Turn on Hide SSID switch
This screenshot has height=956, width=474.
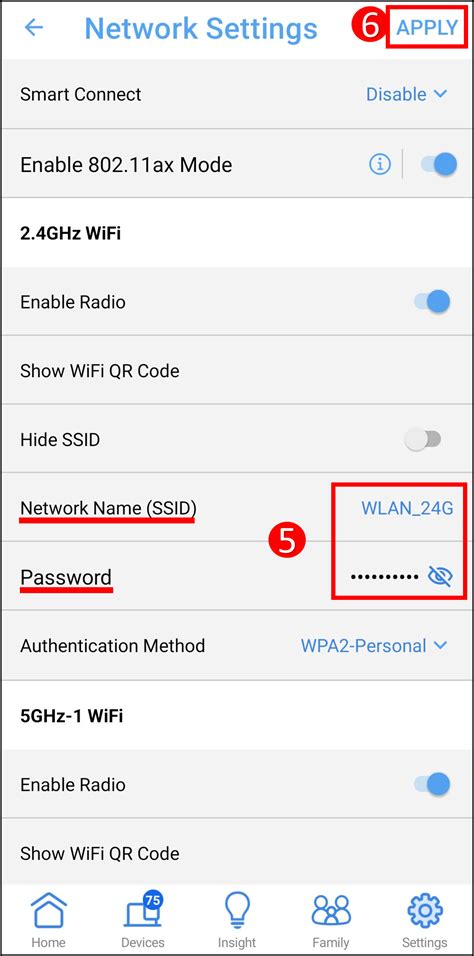click(423, 439)
